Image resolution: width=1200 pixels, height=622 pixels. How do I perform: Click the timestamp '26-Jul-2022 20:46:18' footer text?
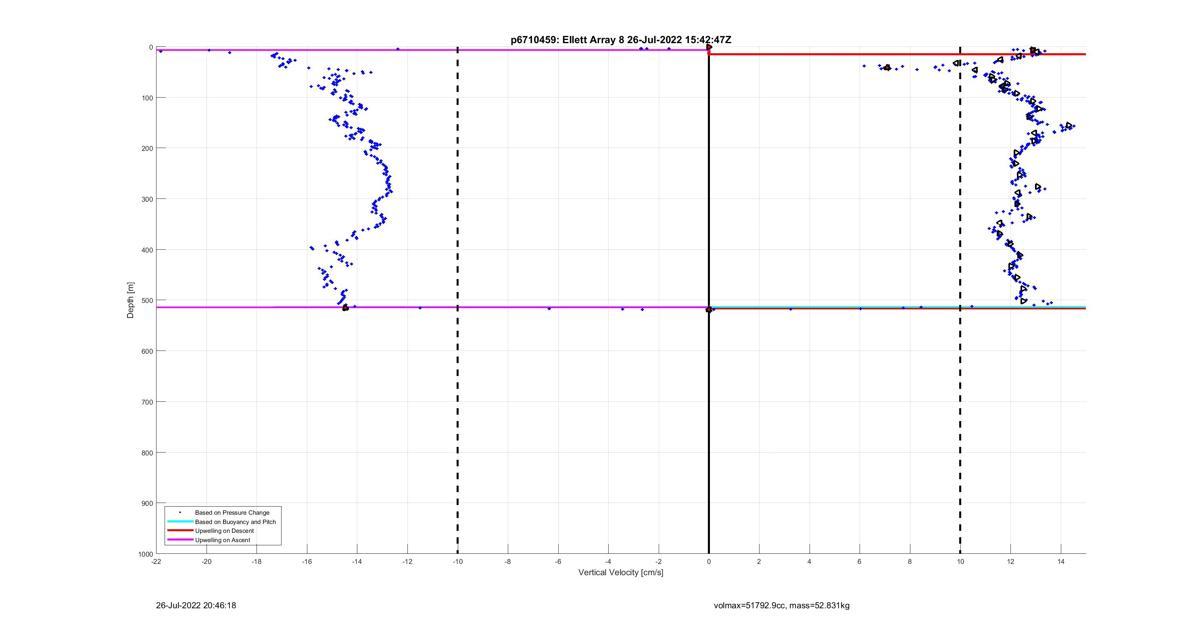(x=196, y=605)
